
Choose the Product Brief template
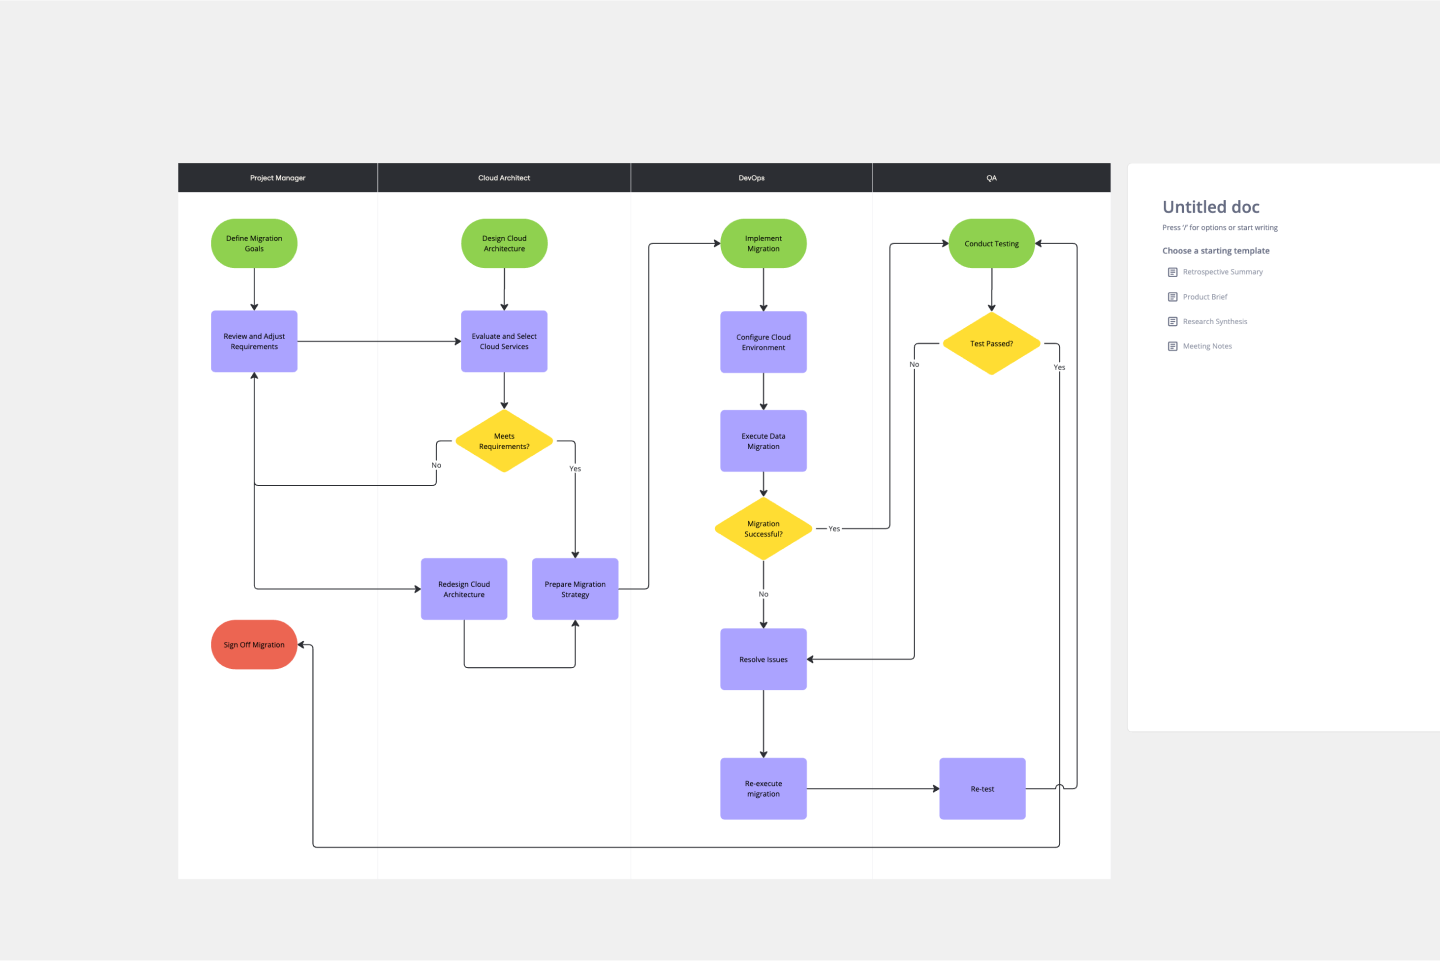1205,296
